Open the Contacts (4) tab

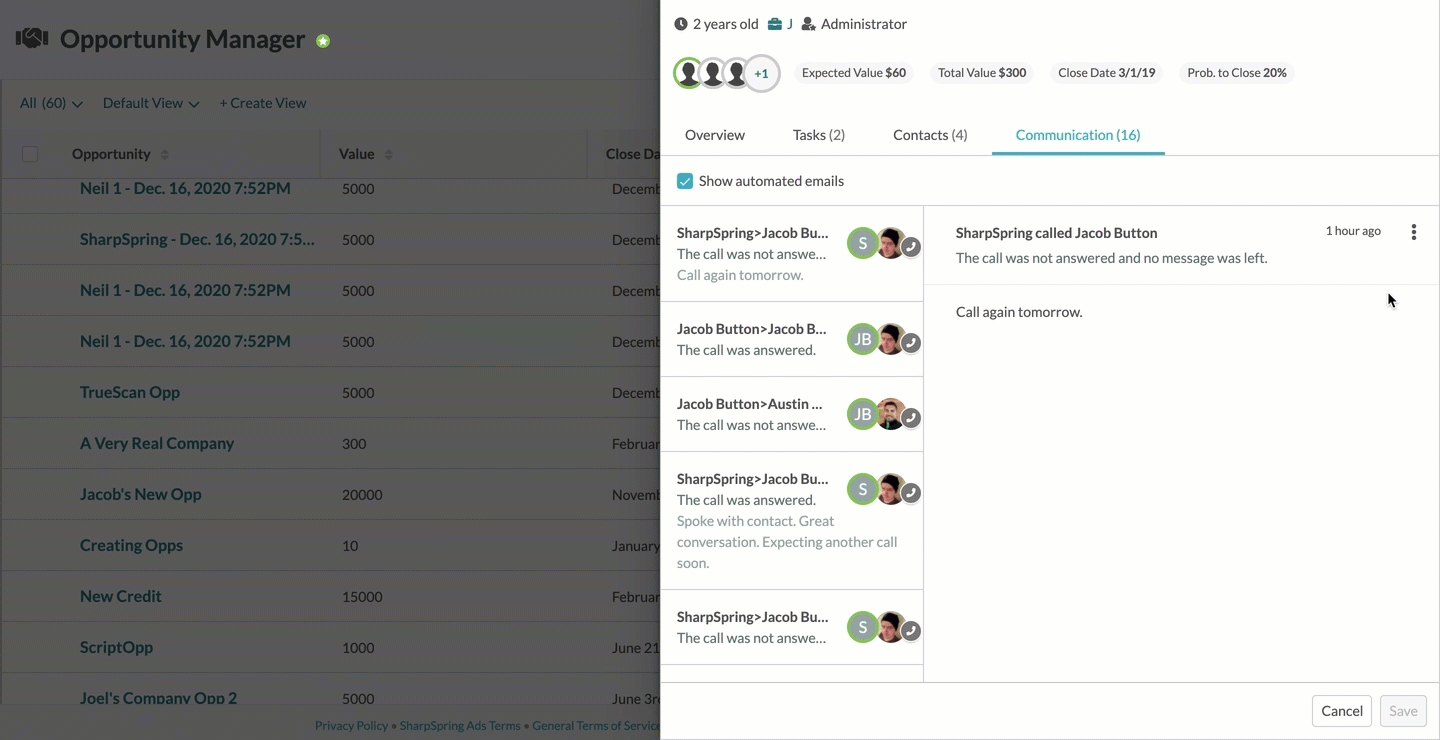coord(930,135)
